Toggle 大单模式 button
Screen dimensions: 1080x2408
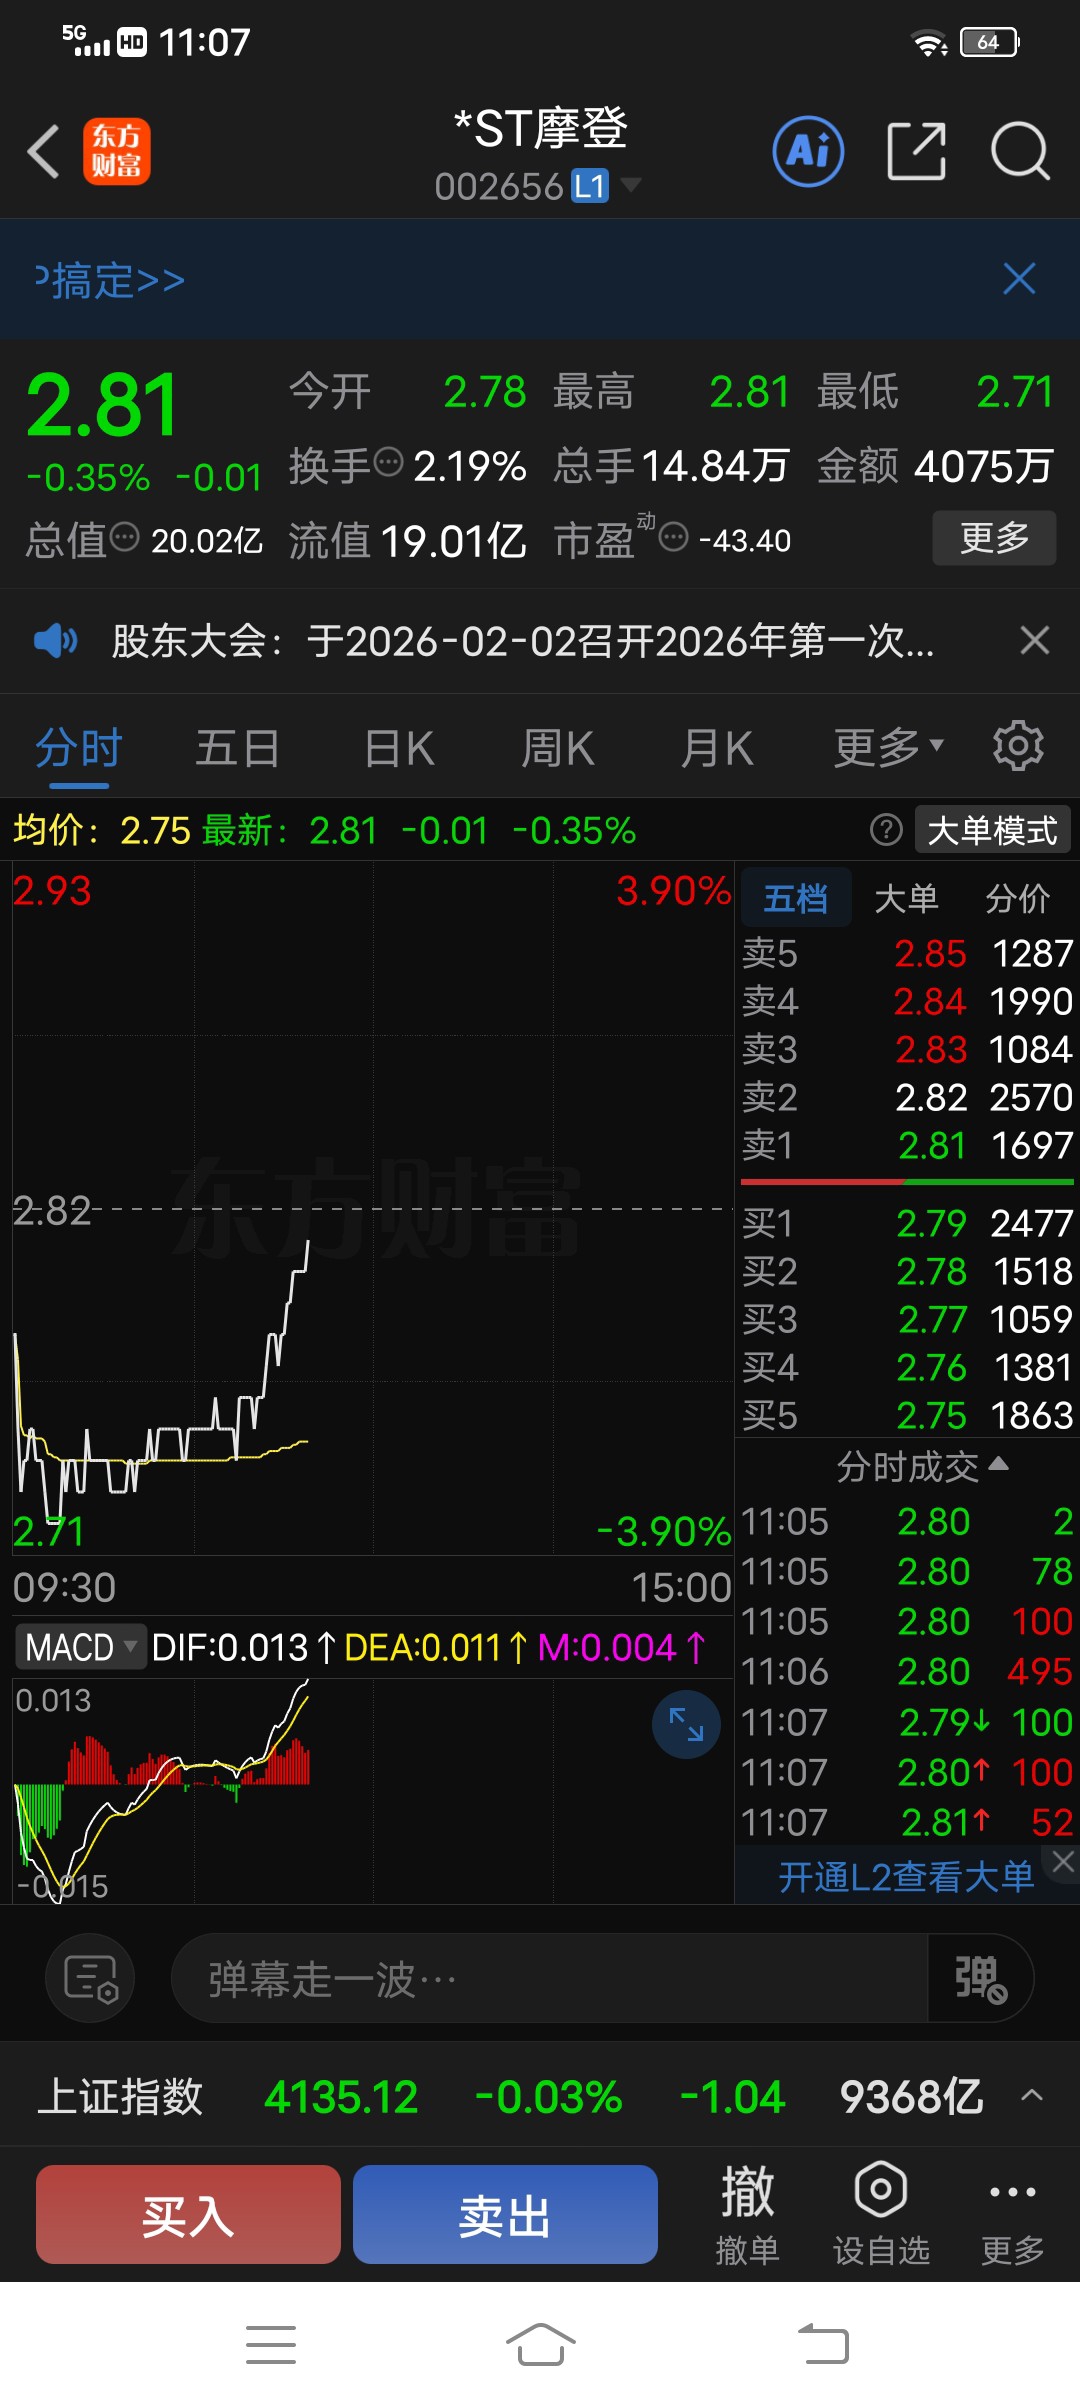992,830
